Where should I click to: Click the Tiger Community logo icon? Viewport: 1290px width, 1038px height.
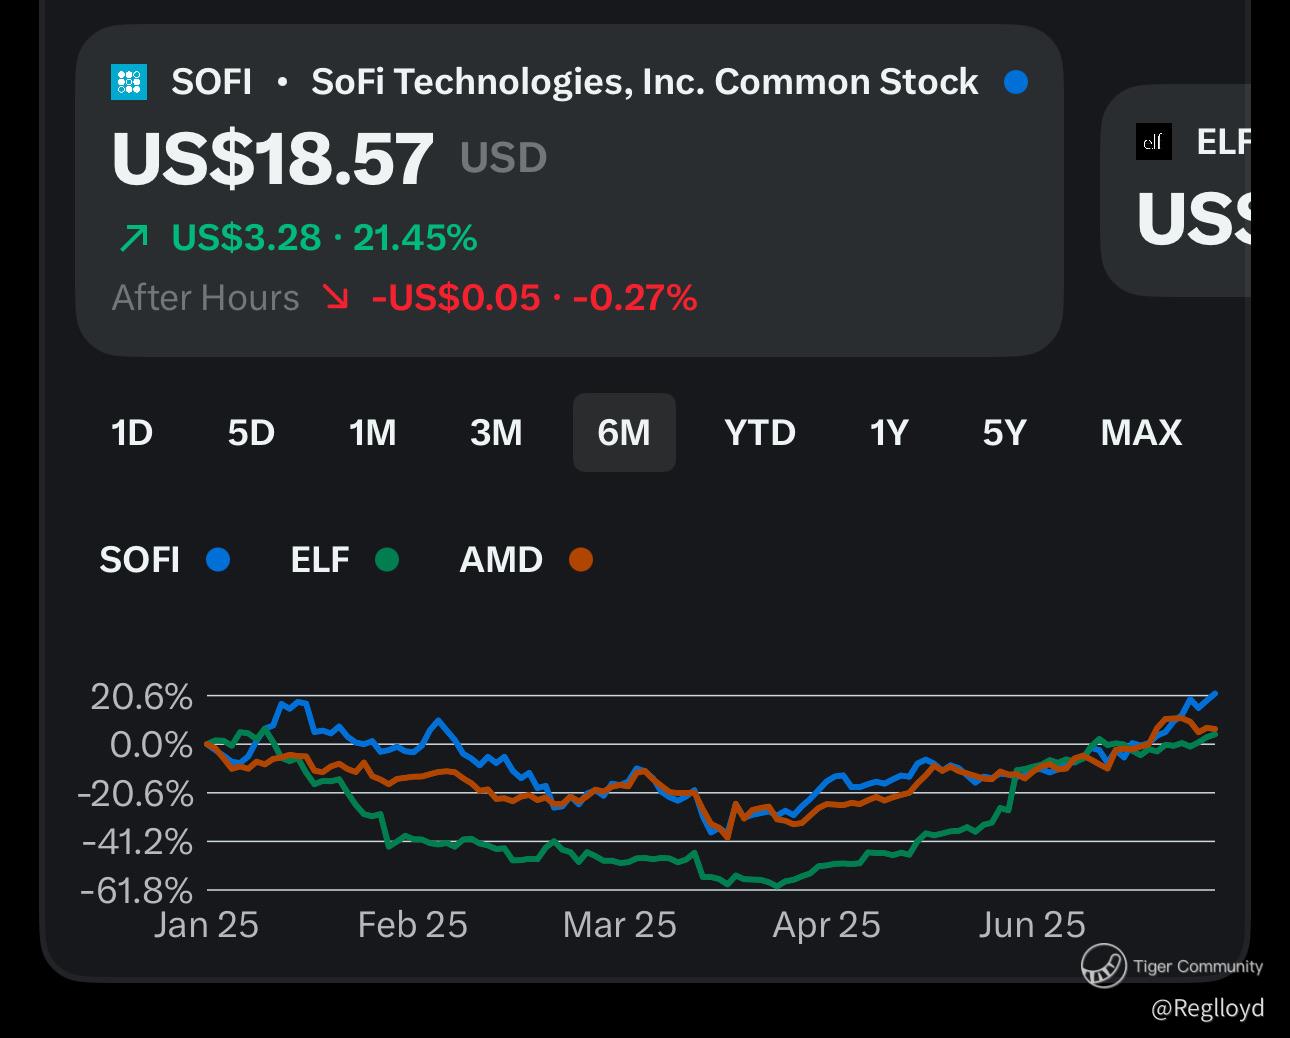1103,966
